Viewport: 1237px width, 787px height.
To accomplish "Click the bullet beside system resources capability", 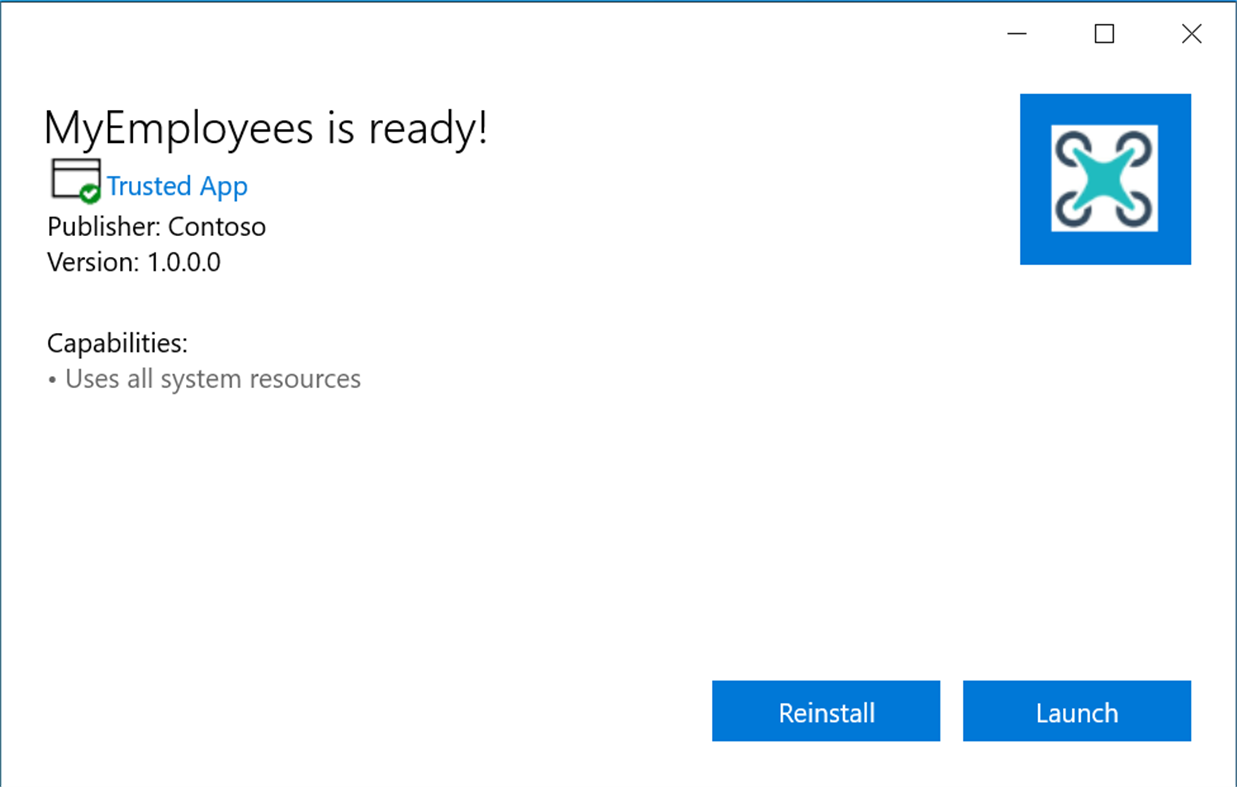I will click(54, 379).
